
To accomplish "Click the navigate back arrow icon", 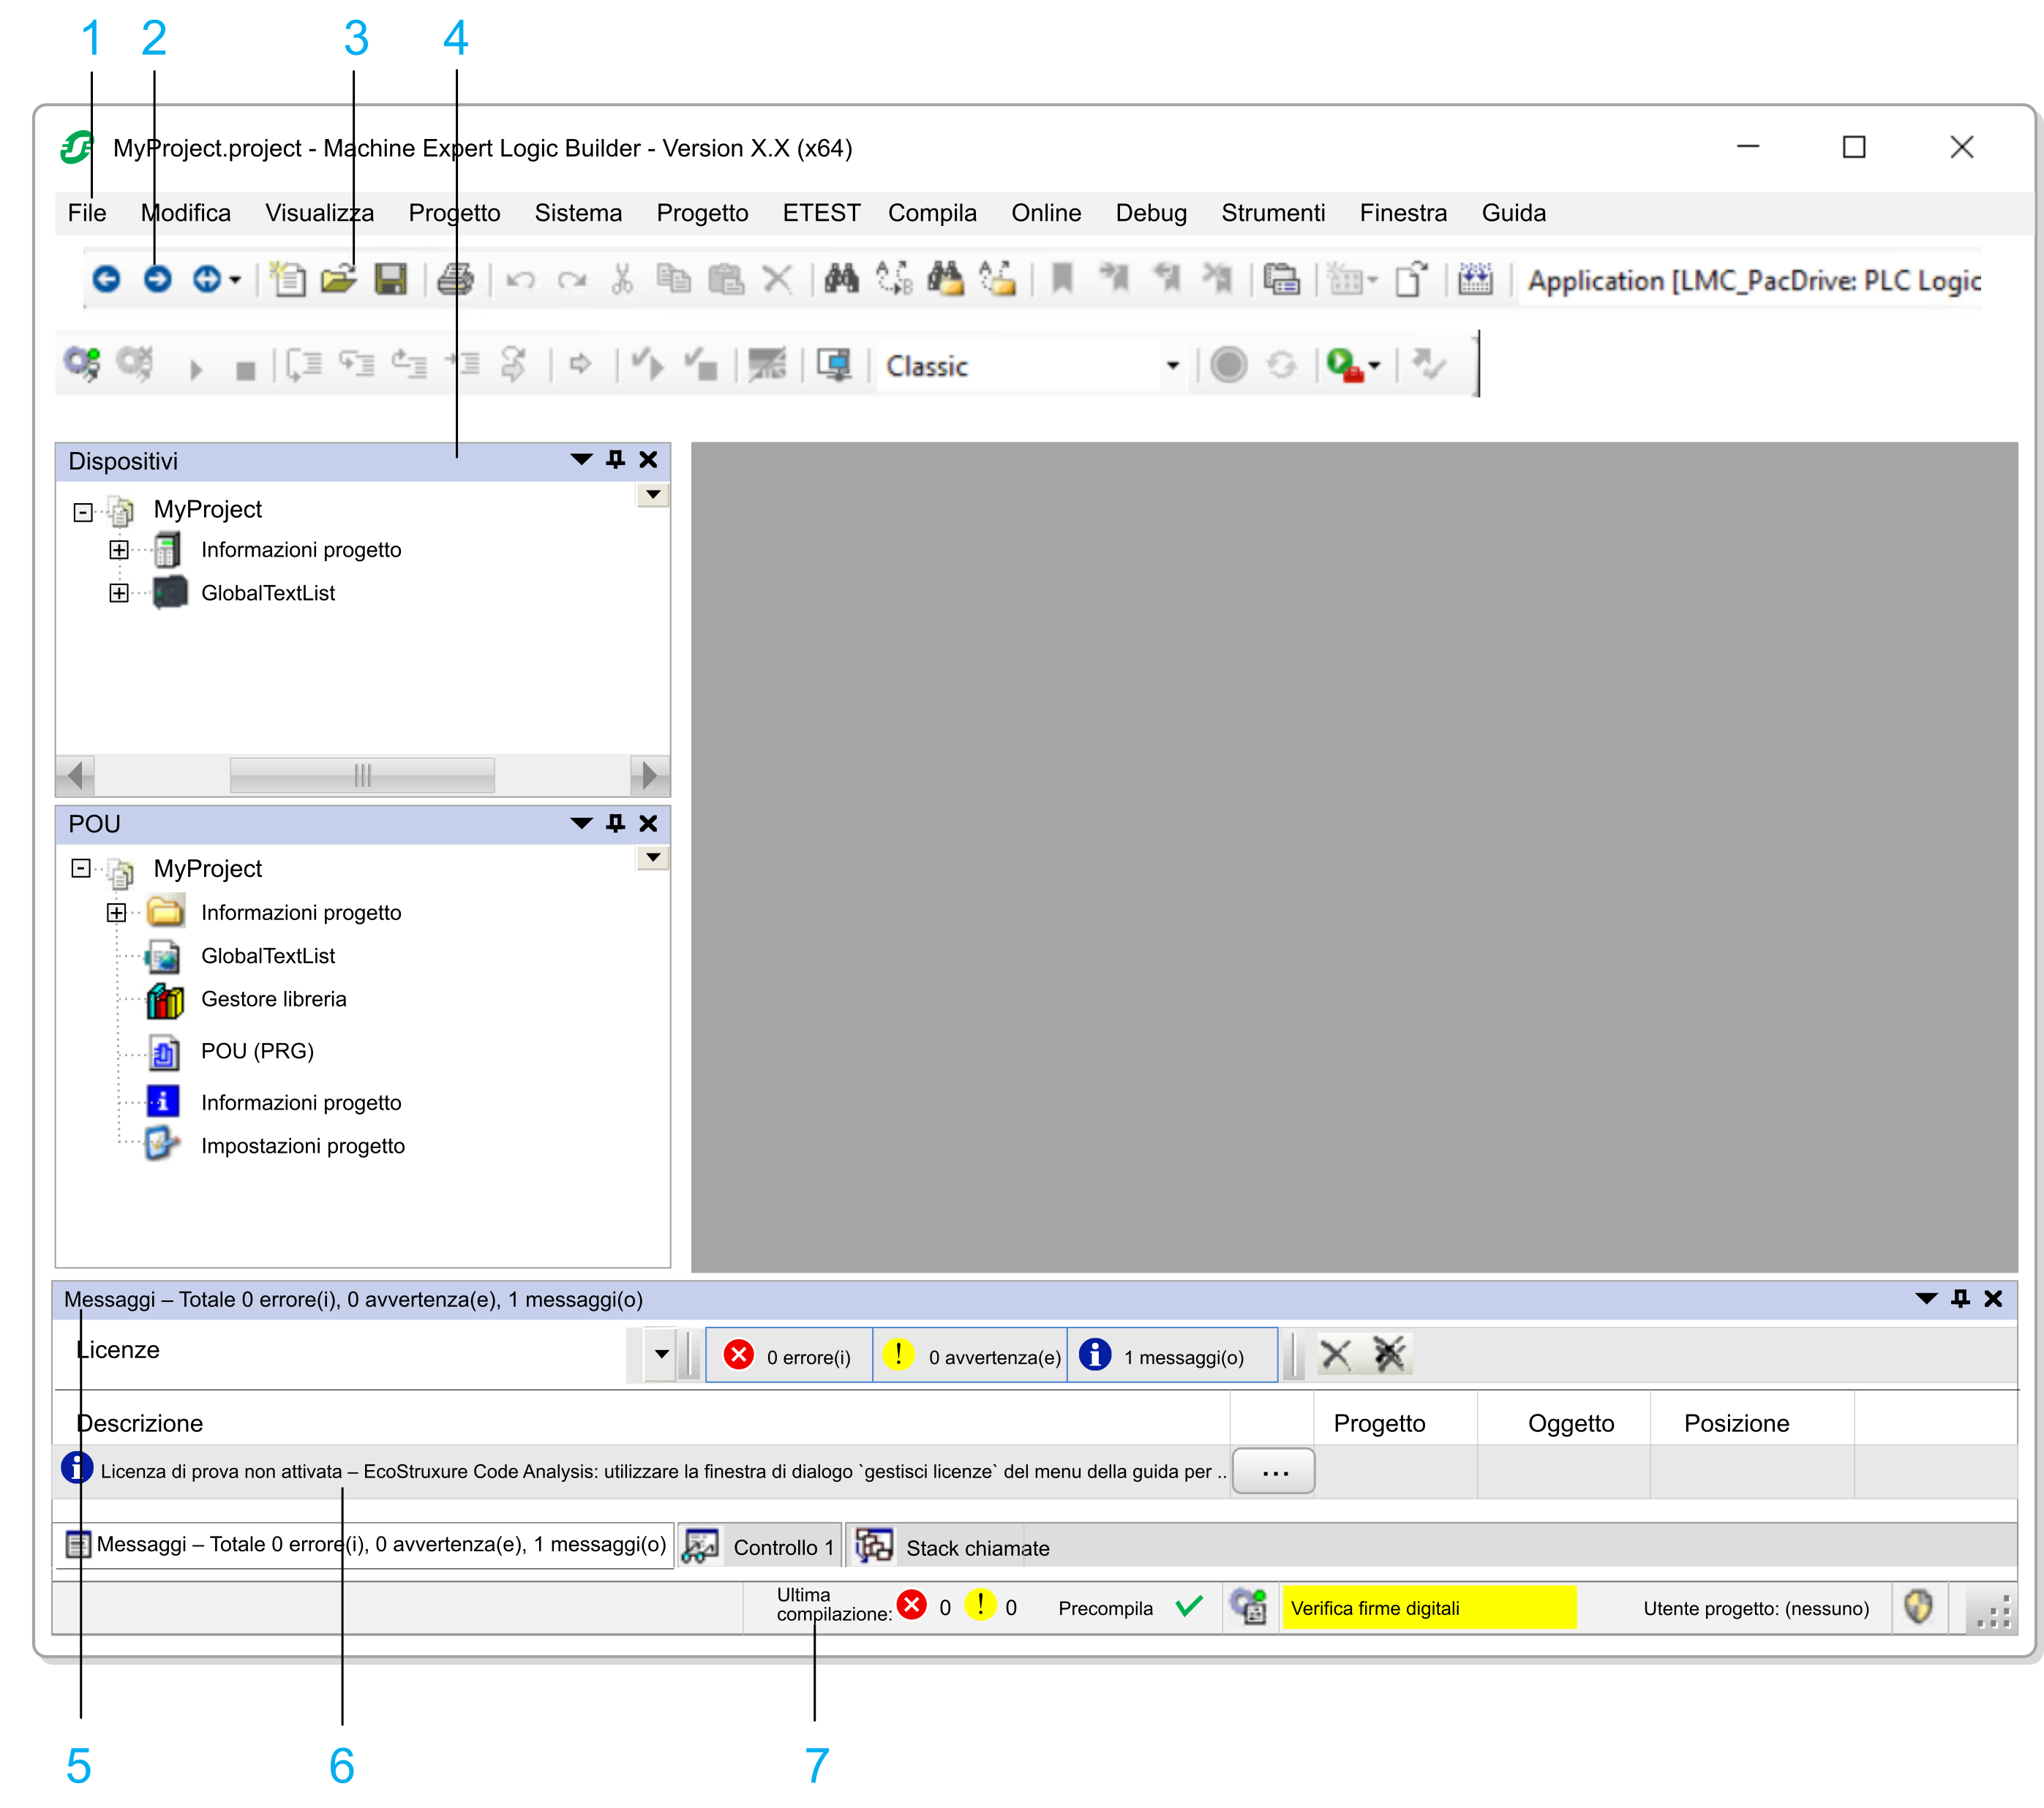I will coord(106,279).
